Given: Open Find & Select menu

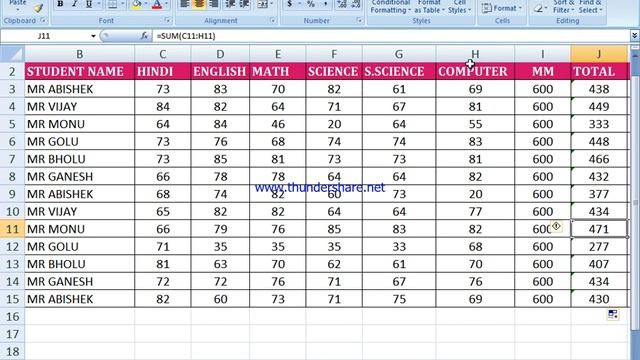Looking at the screenshot, I should pos(590,7).
